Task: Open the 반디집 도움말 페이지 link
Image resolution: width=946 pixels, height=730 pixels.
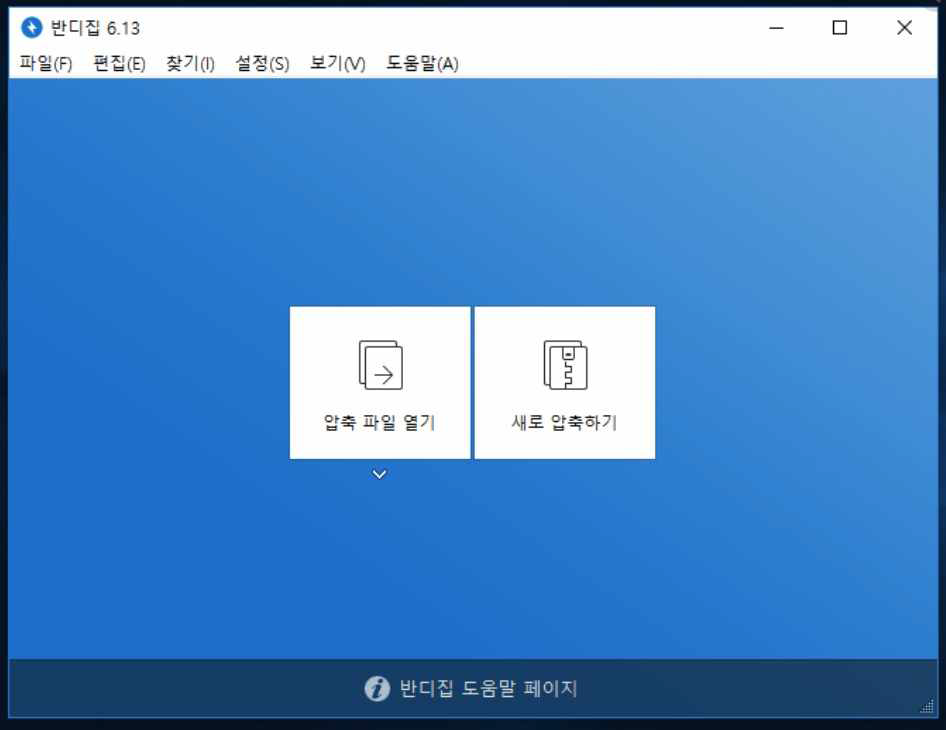Action: point(489,688)
